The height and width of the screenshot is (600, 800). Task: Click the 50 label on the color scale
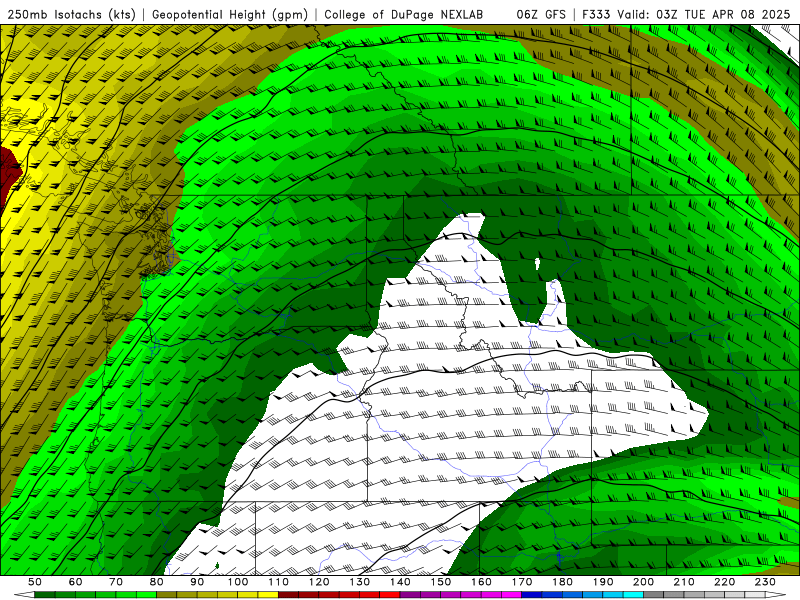pyautogui.click(x=35, y=582)
